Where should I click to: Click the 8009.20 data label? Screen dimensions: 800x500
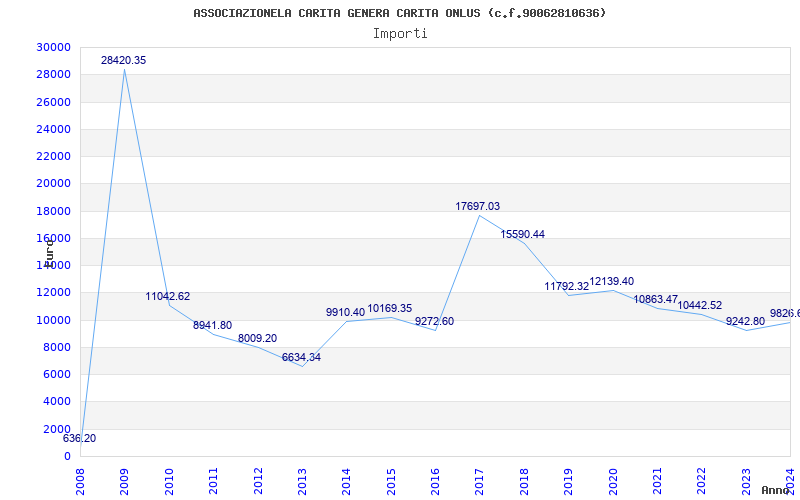click(257, 338)
